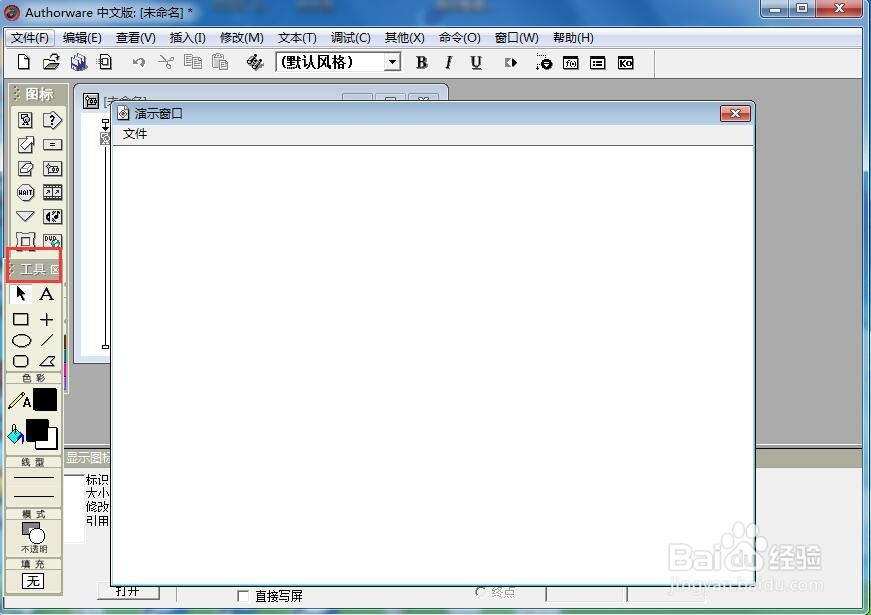Select the Rectangle tool
The height and width of the screenshot is (615, 871).
click(21, 319)
